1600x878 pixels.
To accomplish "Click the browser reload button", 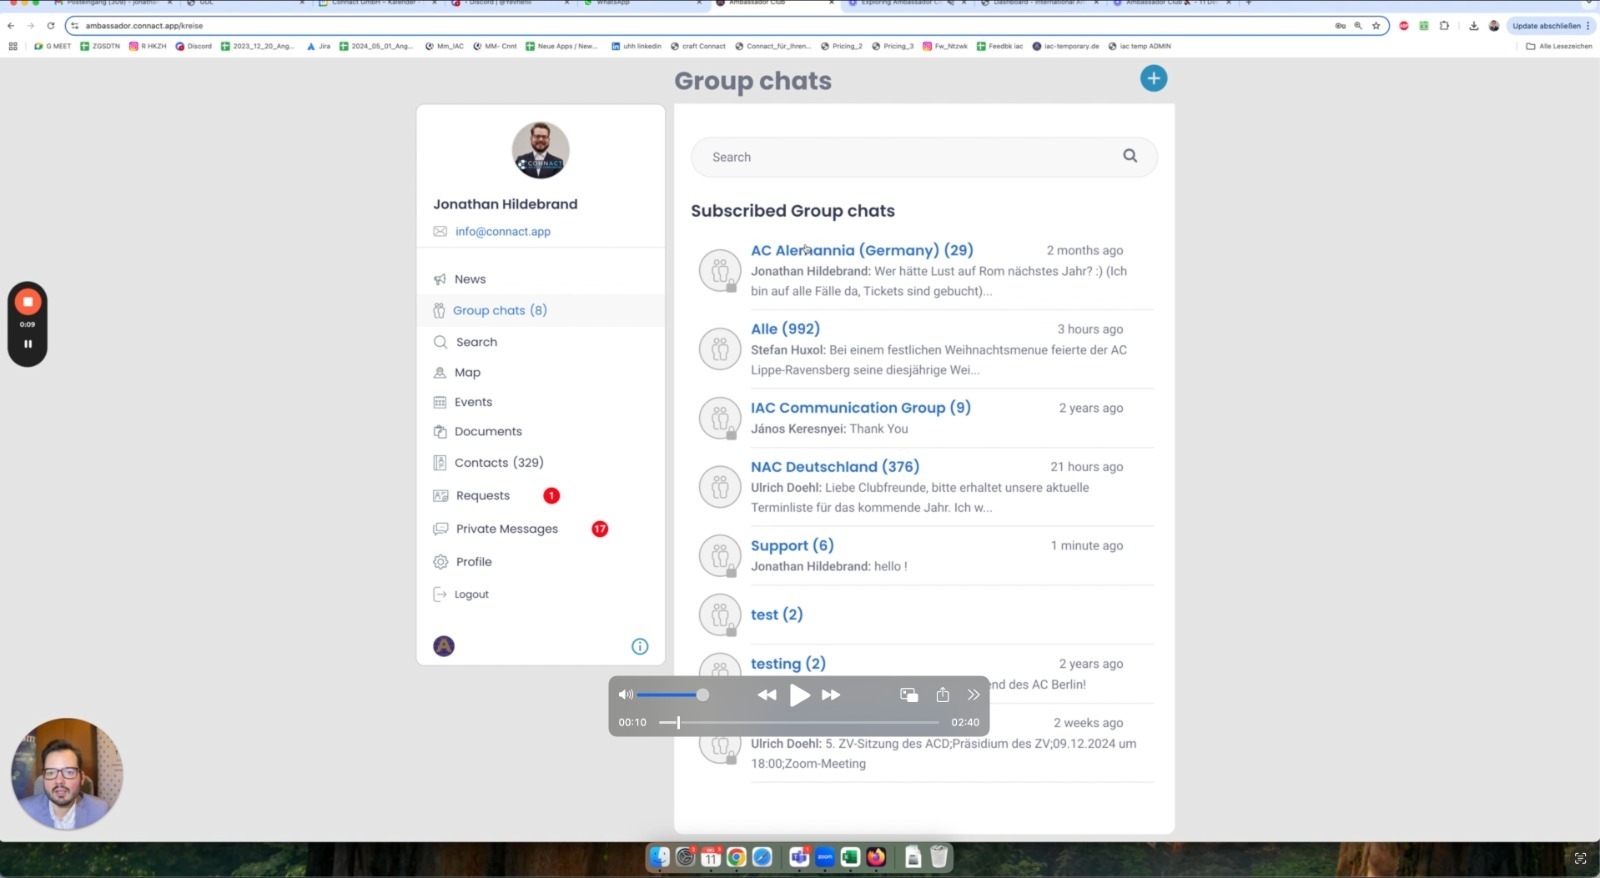I will [51, 26].
